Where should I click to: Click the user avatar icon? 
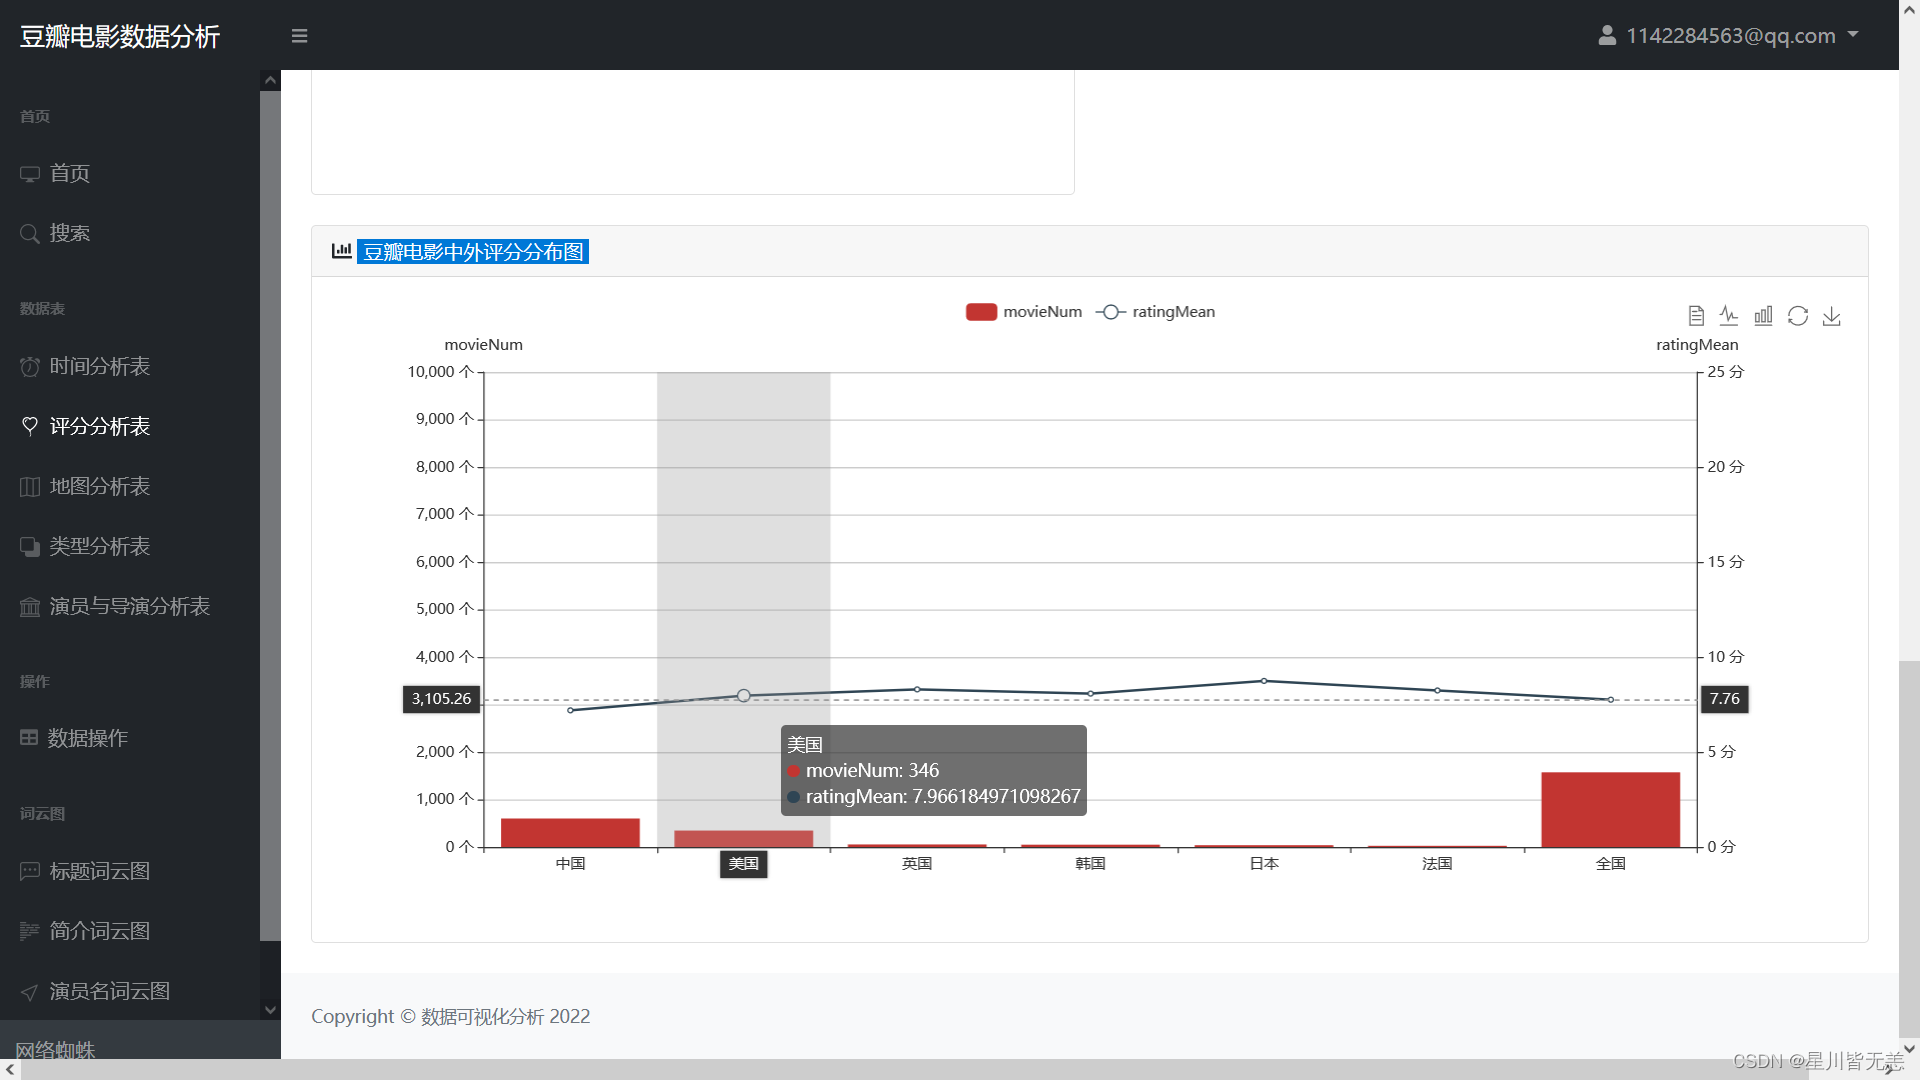tap(1607, 35)
